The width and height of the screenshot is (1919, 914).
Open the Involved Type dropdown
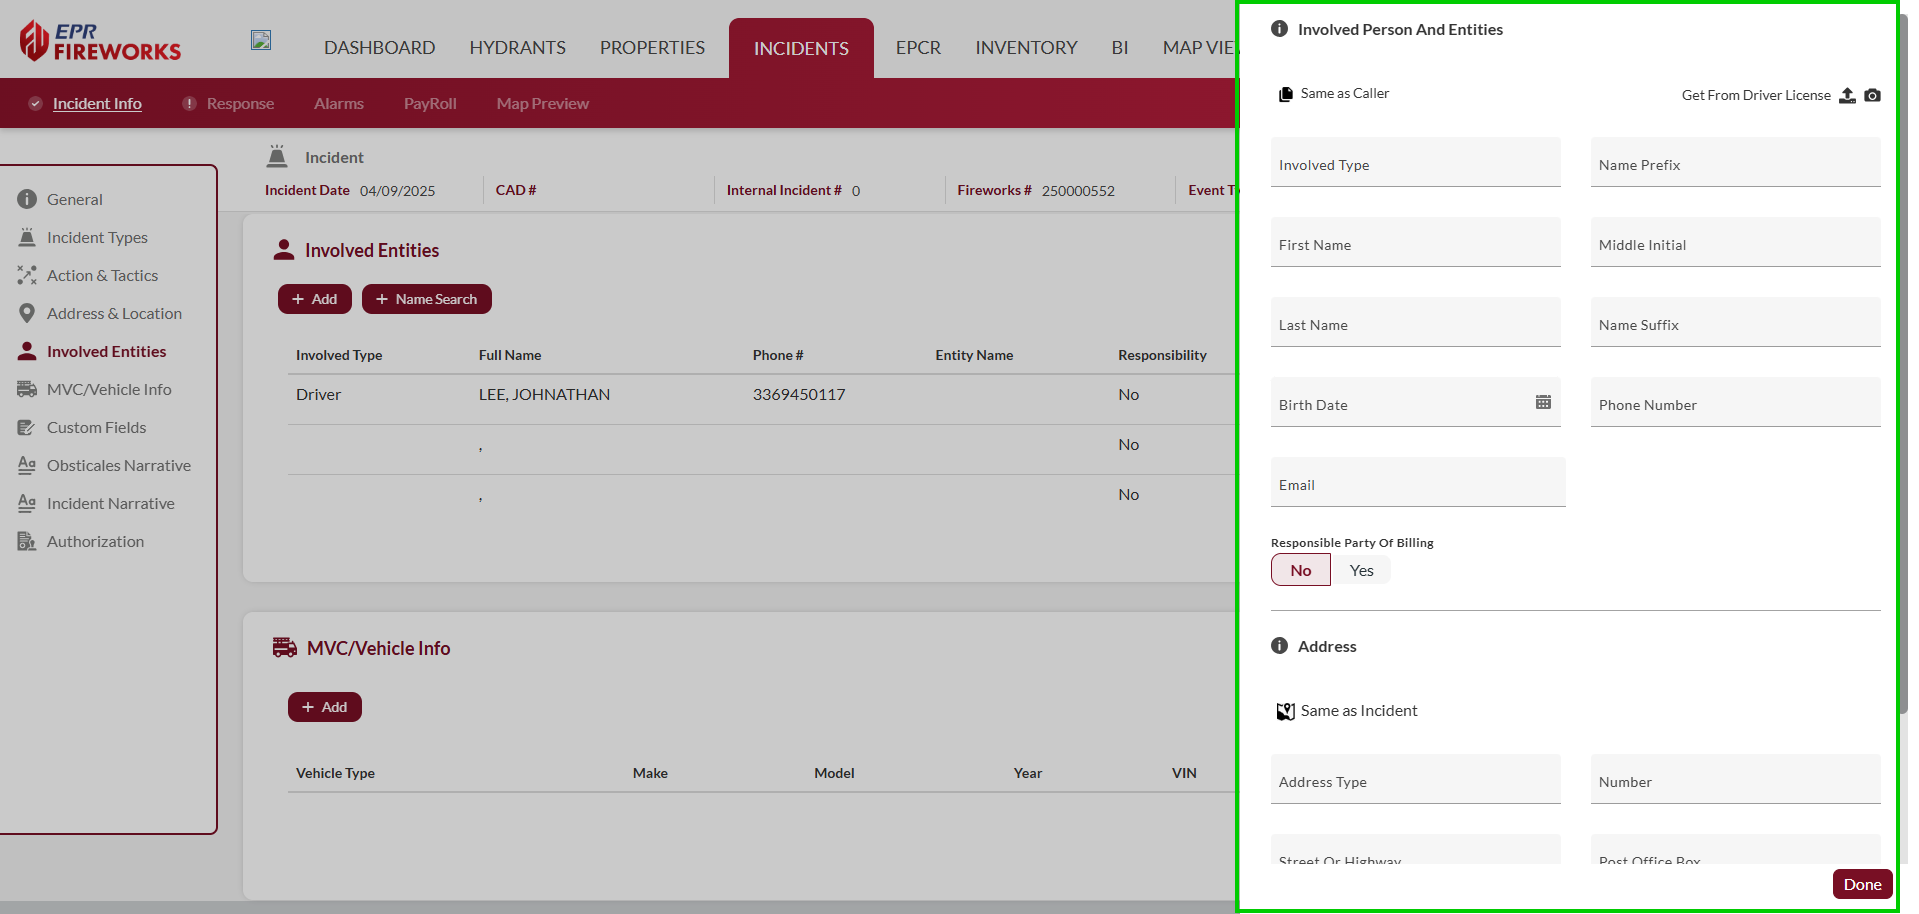click(x=1415, y=163)
